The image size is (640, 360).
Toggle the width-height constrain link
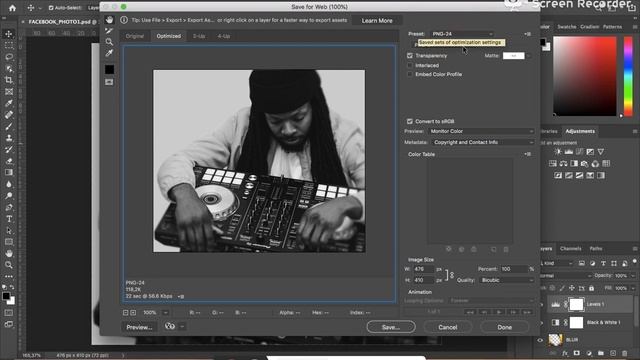click(451, 275)
